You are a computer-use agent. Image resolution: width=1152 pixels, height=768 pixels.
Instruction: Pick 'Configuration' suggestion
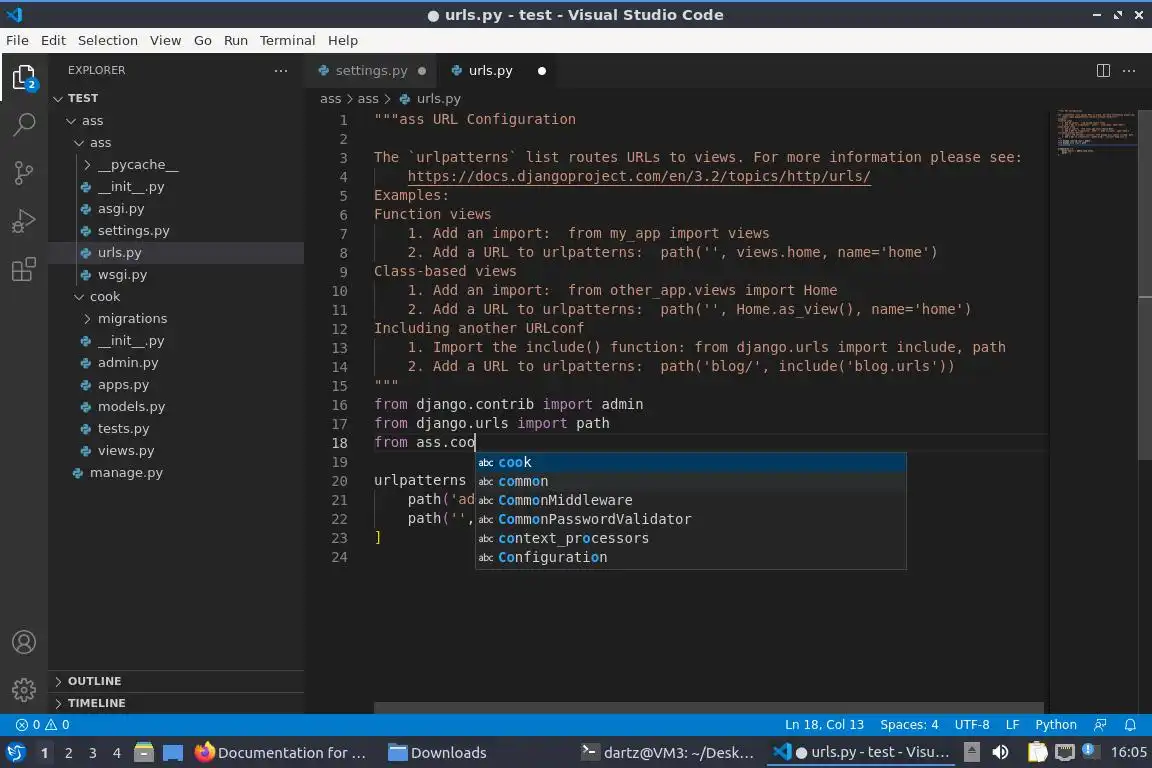[691, 558]
